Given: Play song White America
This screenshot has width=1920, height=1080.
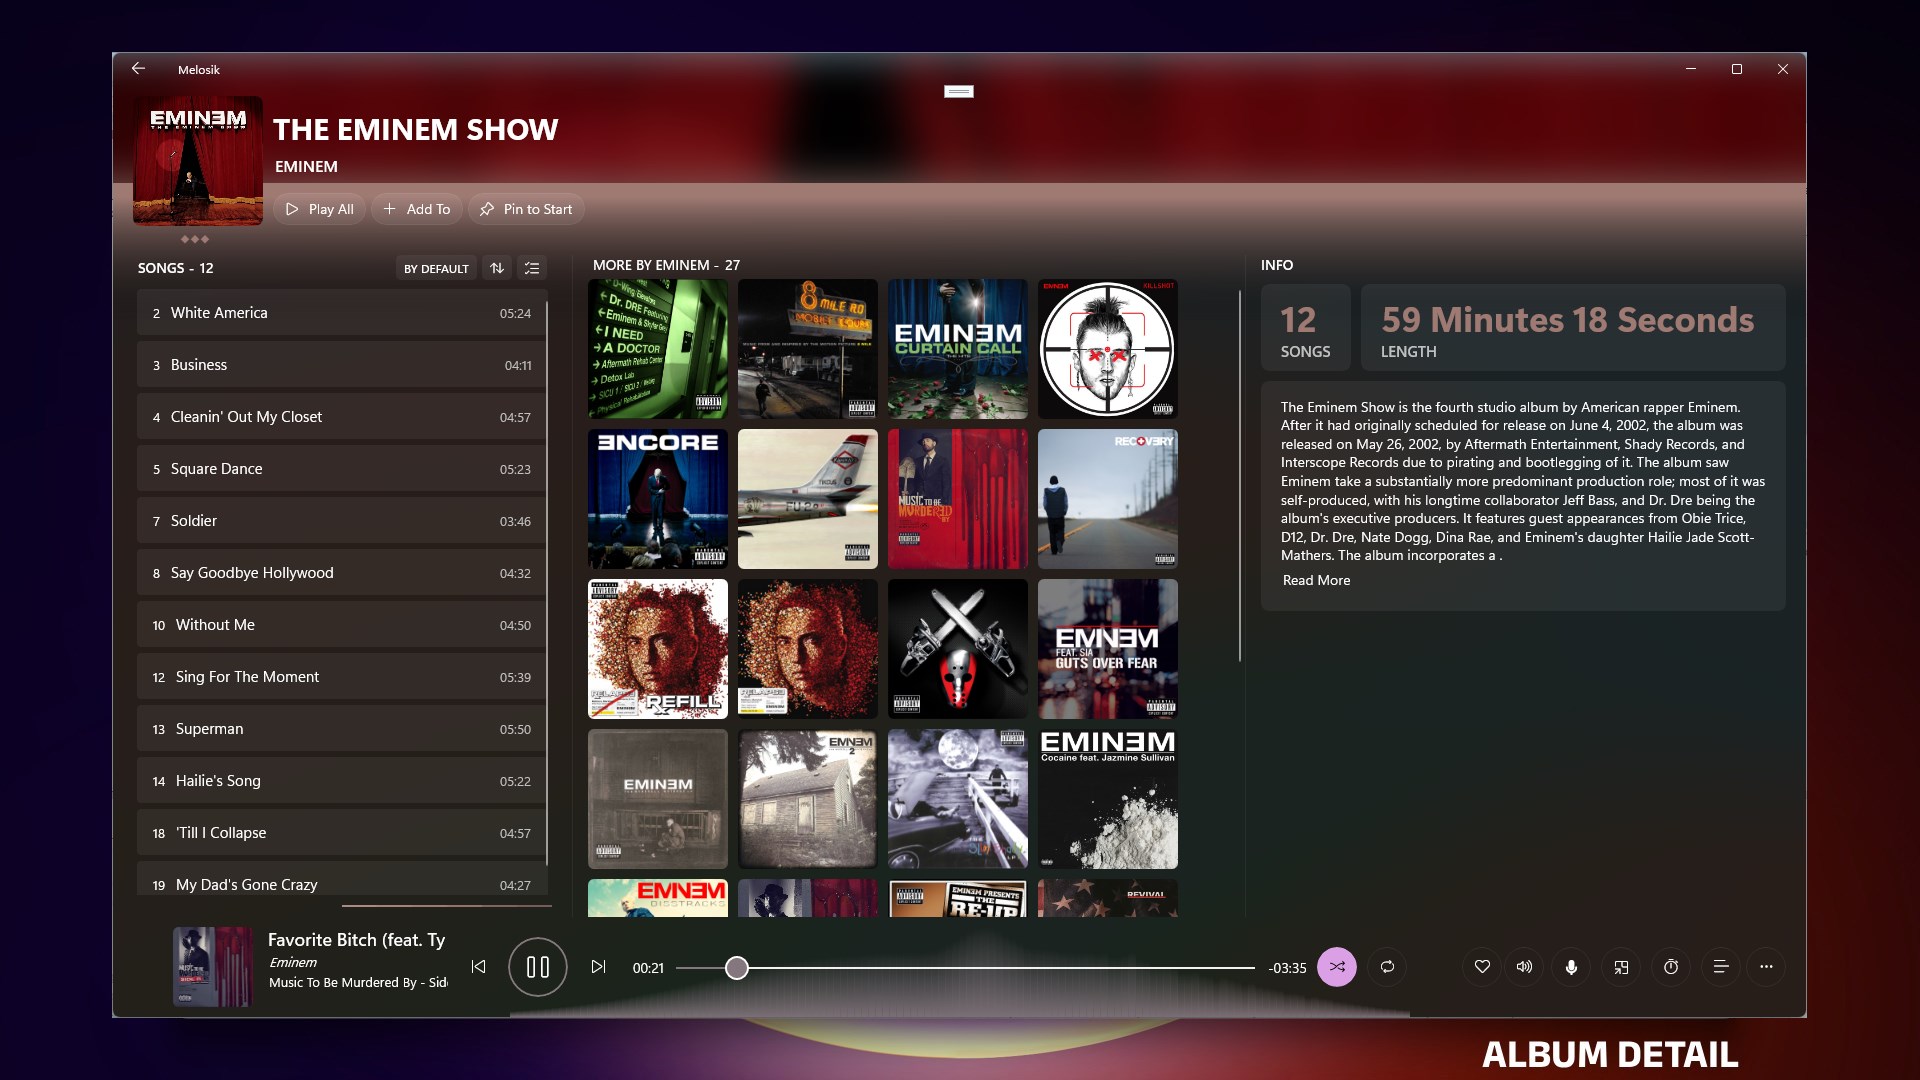Looking at the screenshot, I should 342,313.
